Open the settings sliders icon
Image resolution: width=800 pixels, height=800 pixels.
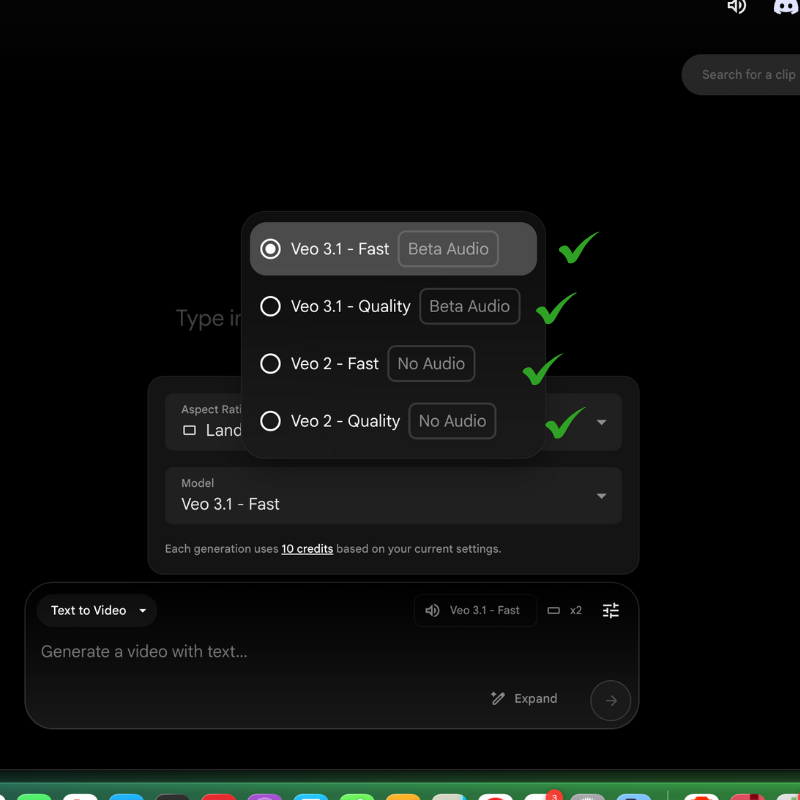(611, 610)
